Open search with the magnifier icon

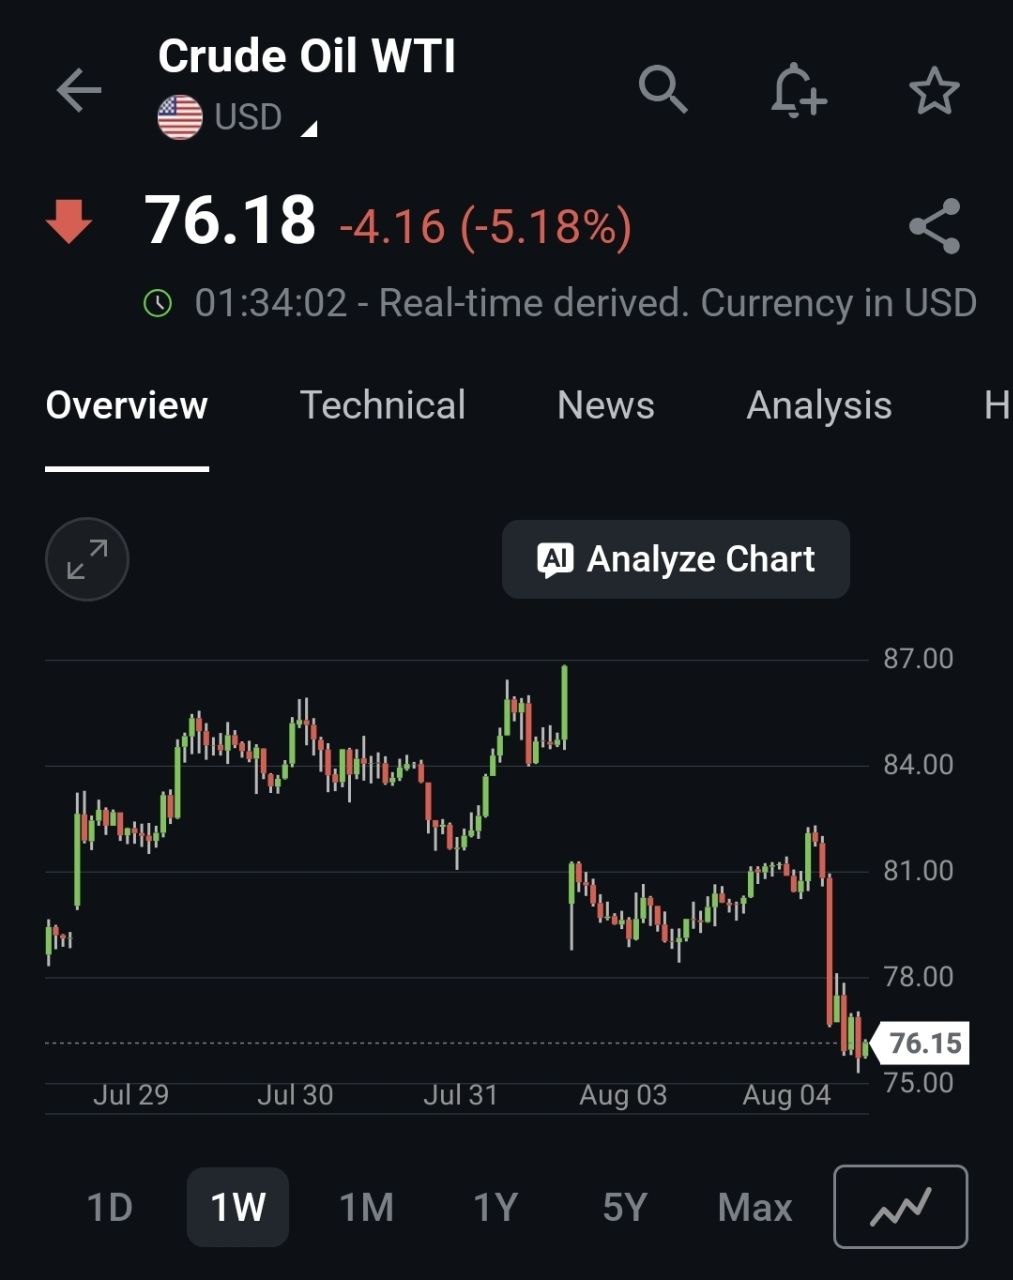663,90
